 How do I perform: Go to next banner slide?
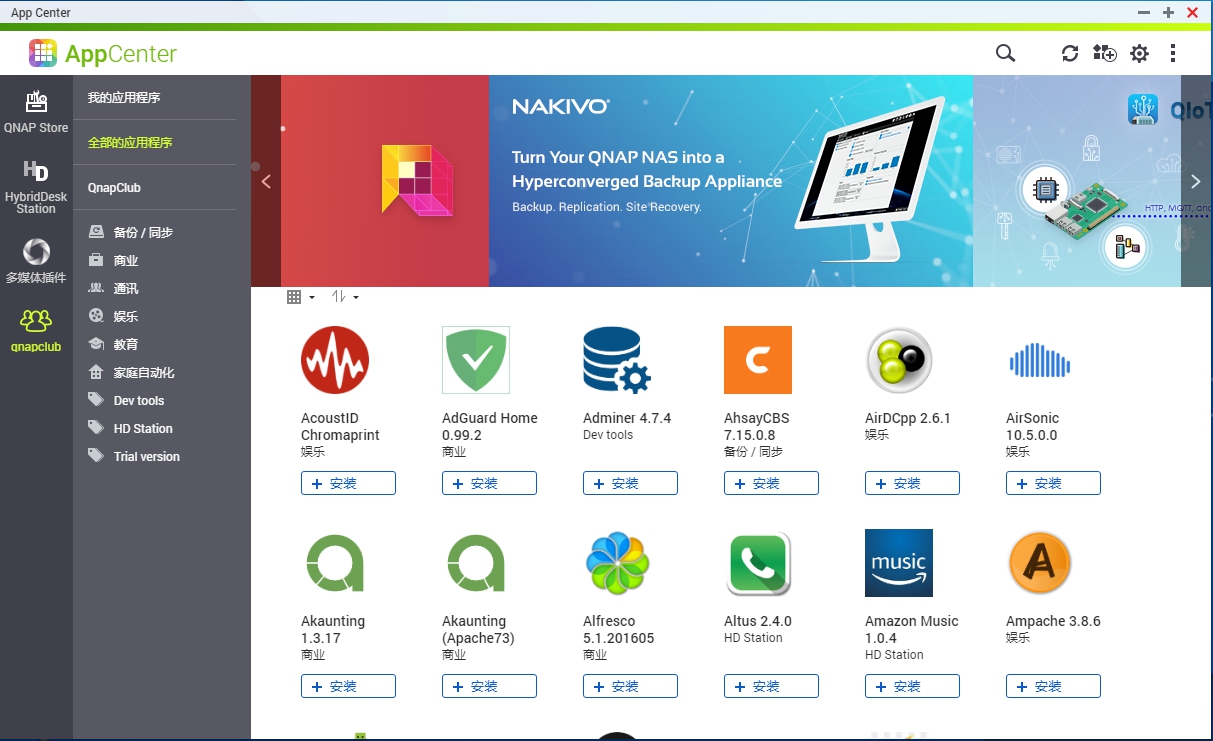[x=1196, y=181]
